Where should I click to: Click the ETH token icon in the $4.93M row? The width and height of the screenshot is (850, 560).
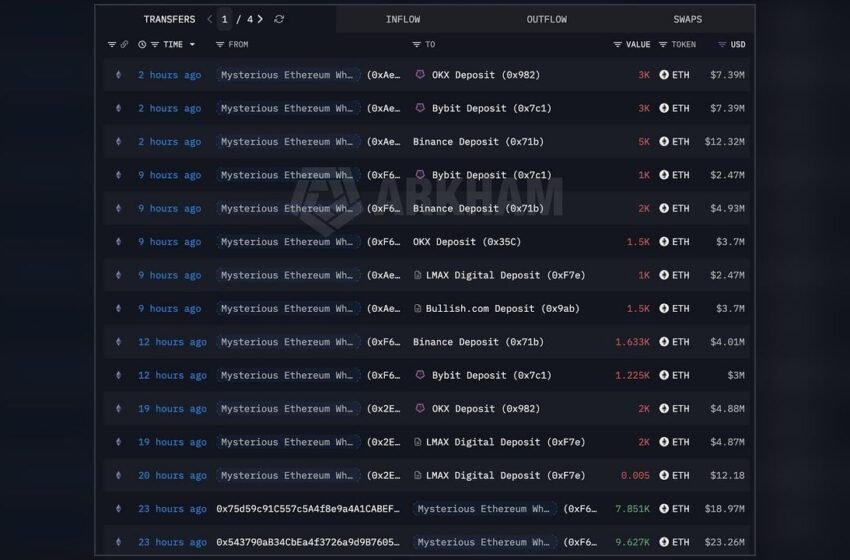tap(664, 208)
